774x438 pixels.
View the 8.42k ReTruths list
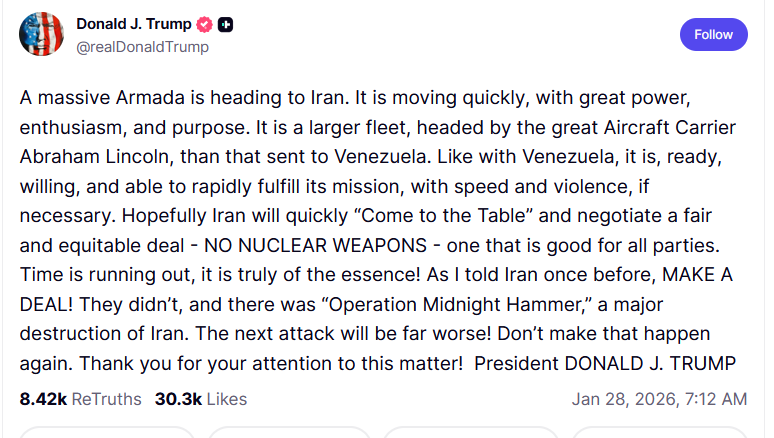80,399
